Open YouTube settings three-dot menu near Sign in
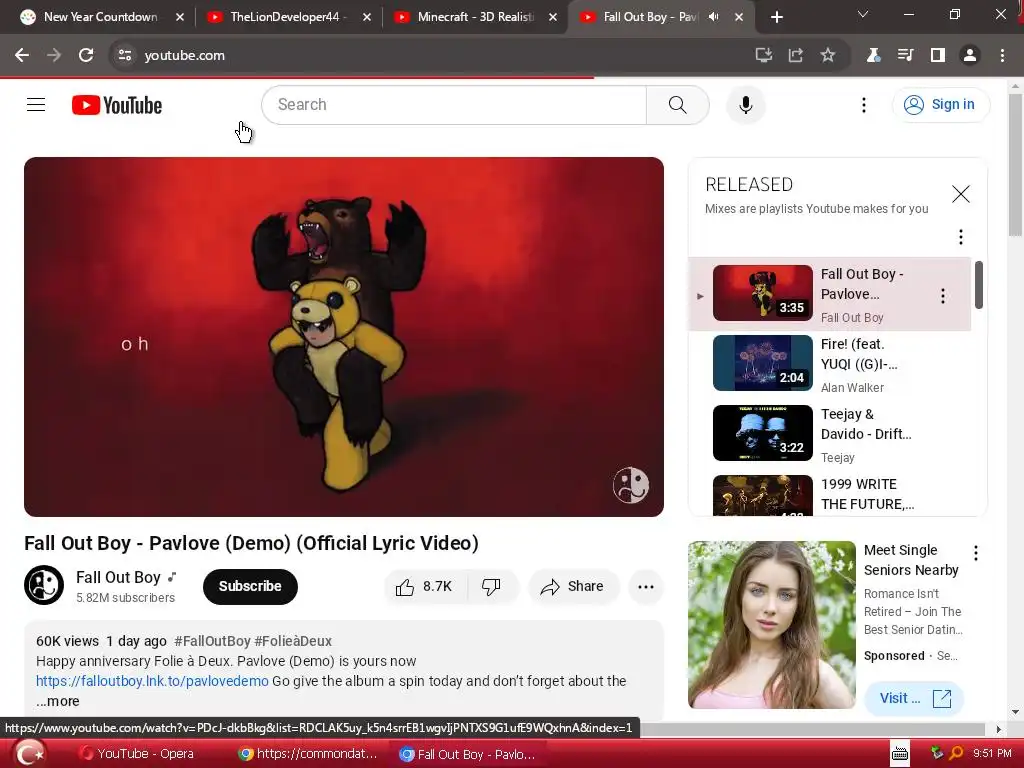1024x768 pixels. 863,105
